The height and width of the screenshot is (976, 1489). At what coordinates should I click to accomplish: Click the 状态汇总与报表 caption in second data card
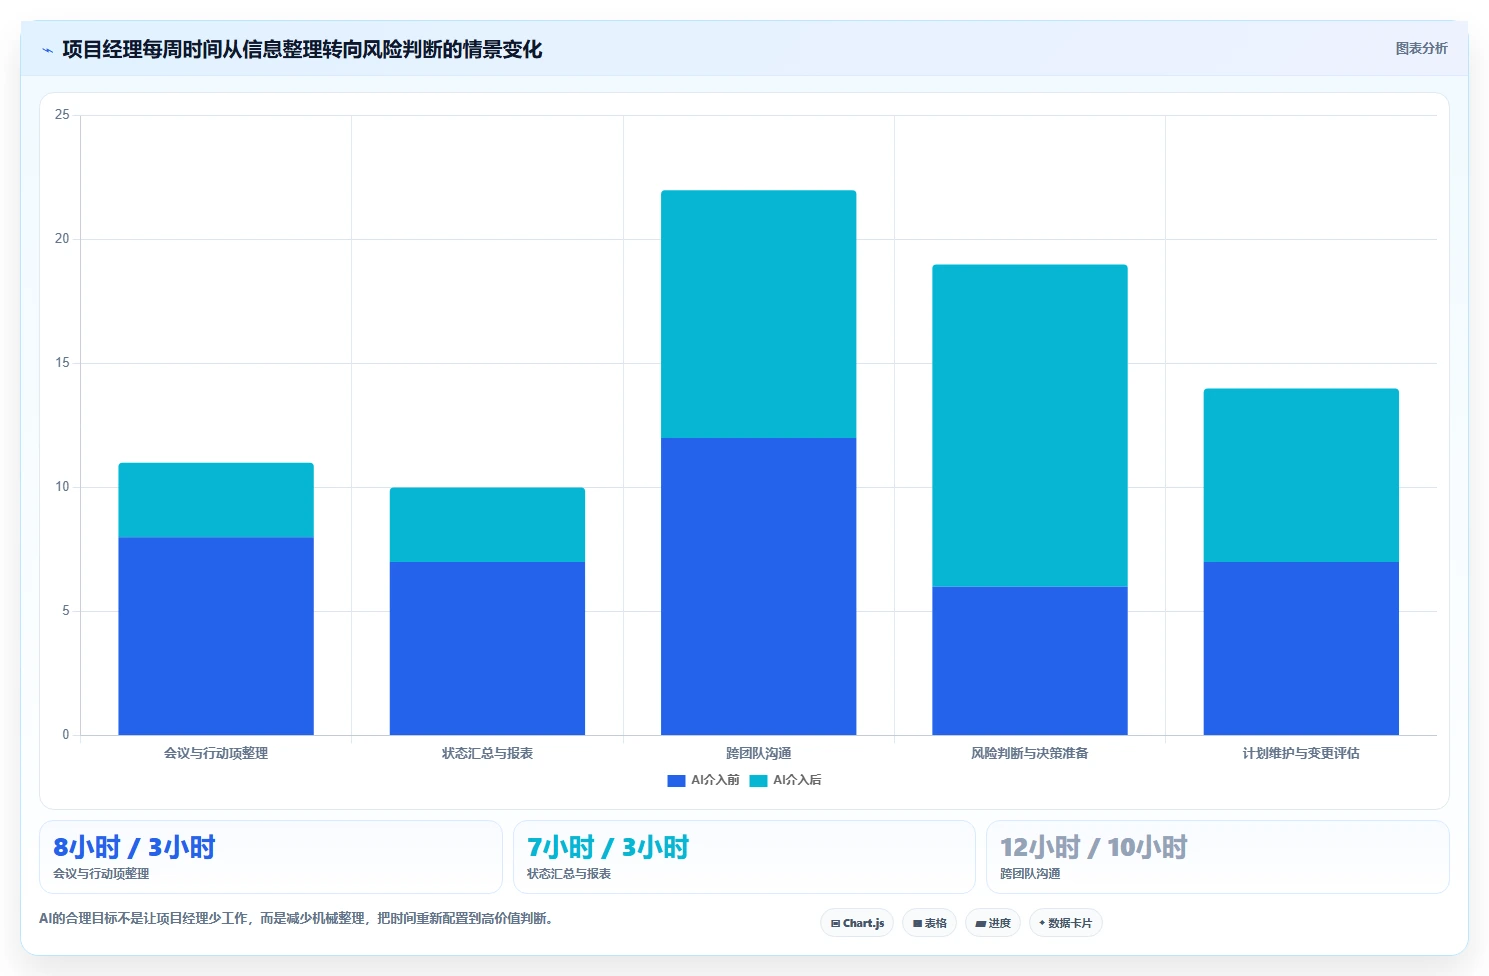click(569, 873)
